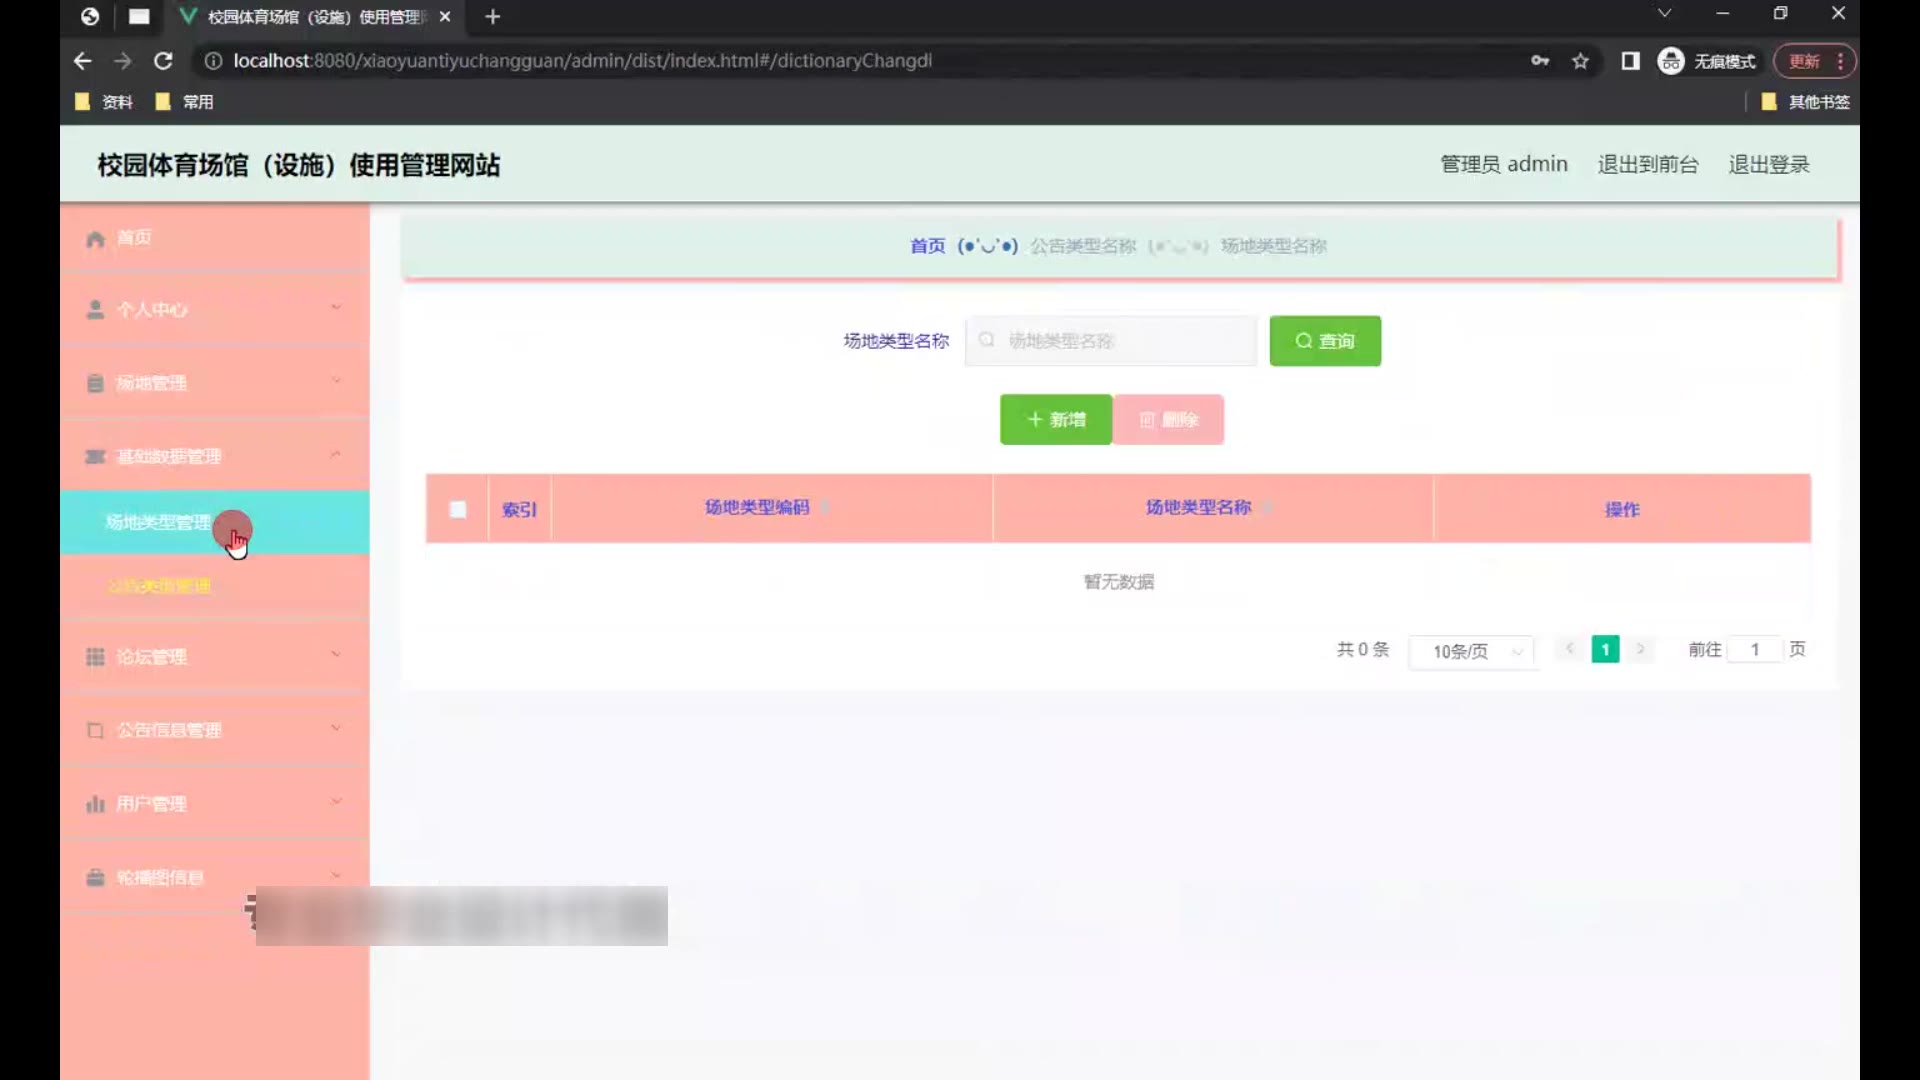Click the browser reload icon

click(163, 61)
